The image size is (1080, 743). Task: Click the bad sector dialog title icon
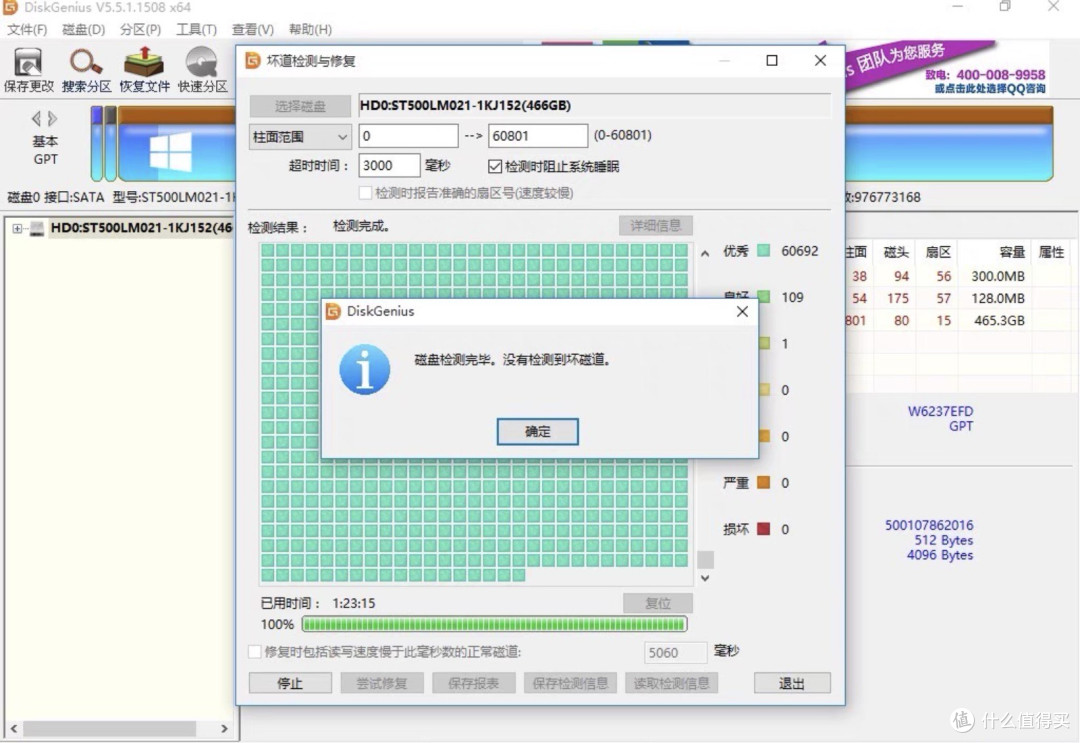click(x=253, y=61)
